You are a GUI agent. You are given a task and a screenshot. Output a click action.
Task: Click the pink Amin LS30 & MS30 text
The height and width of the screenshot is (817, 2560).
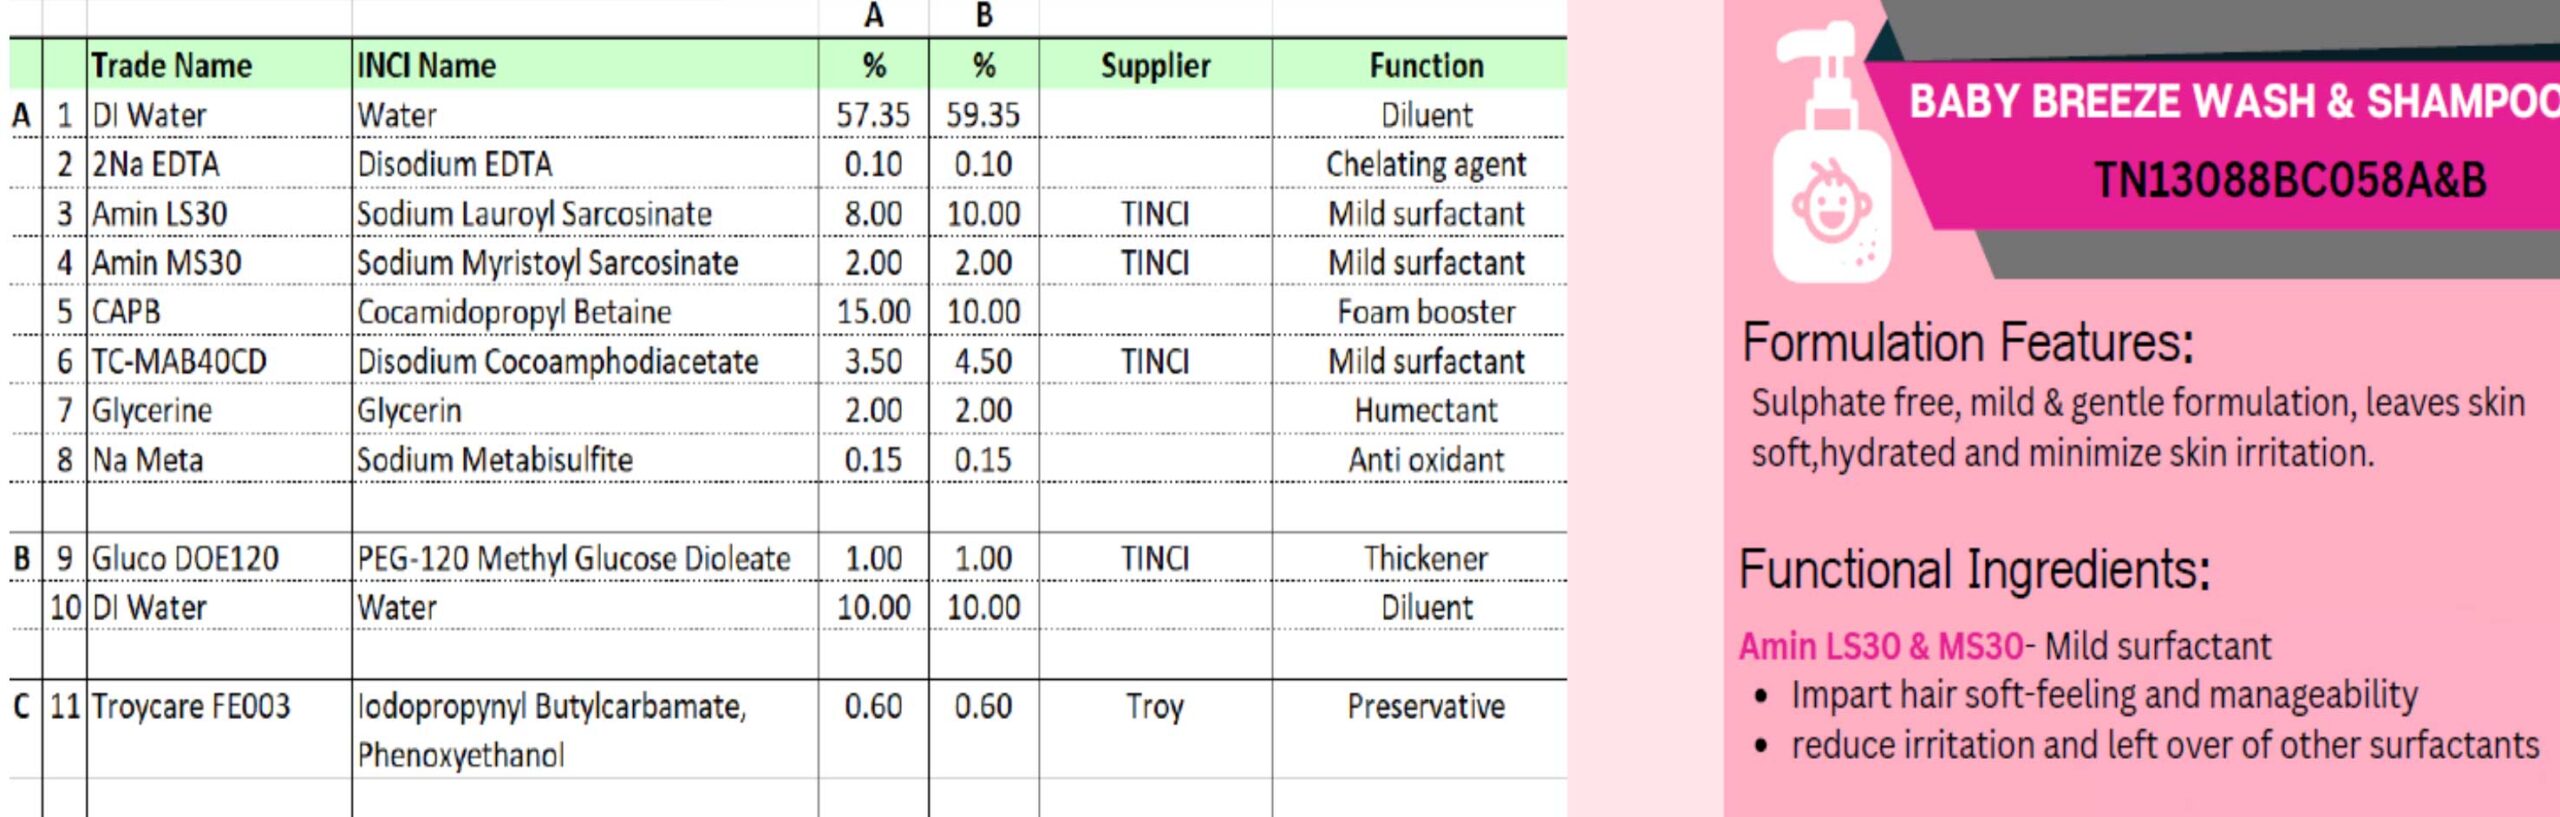(x=1881, y=646)
